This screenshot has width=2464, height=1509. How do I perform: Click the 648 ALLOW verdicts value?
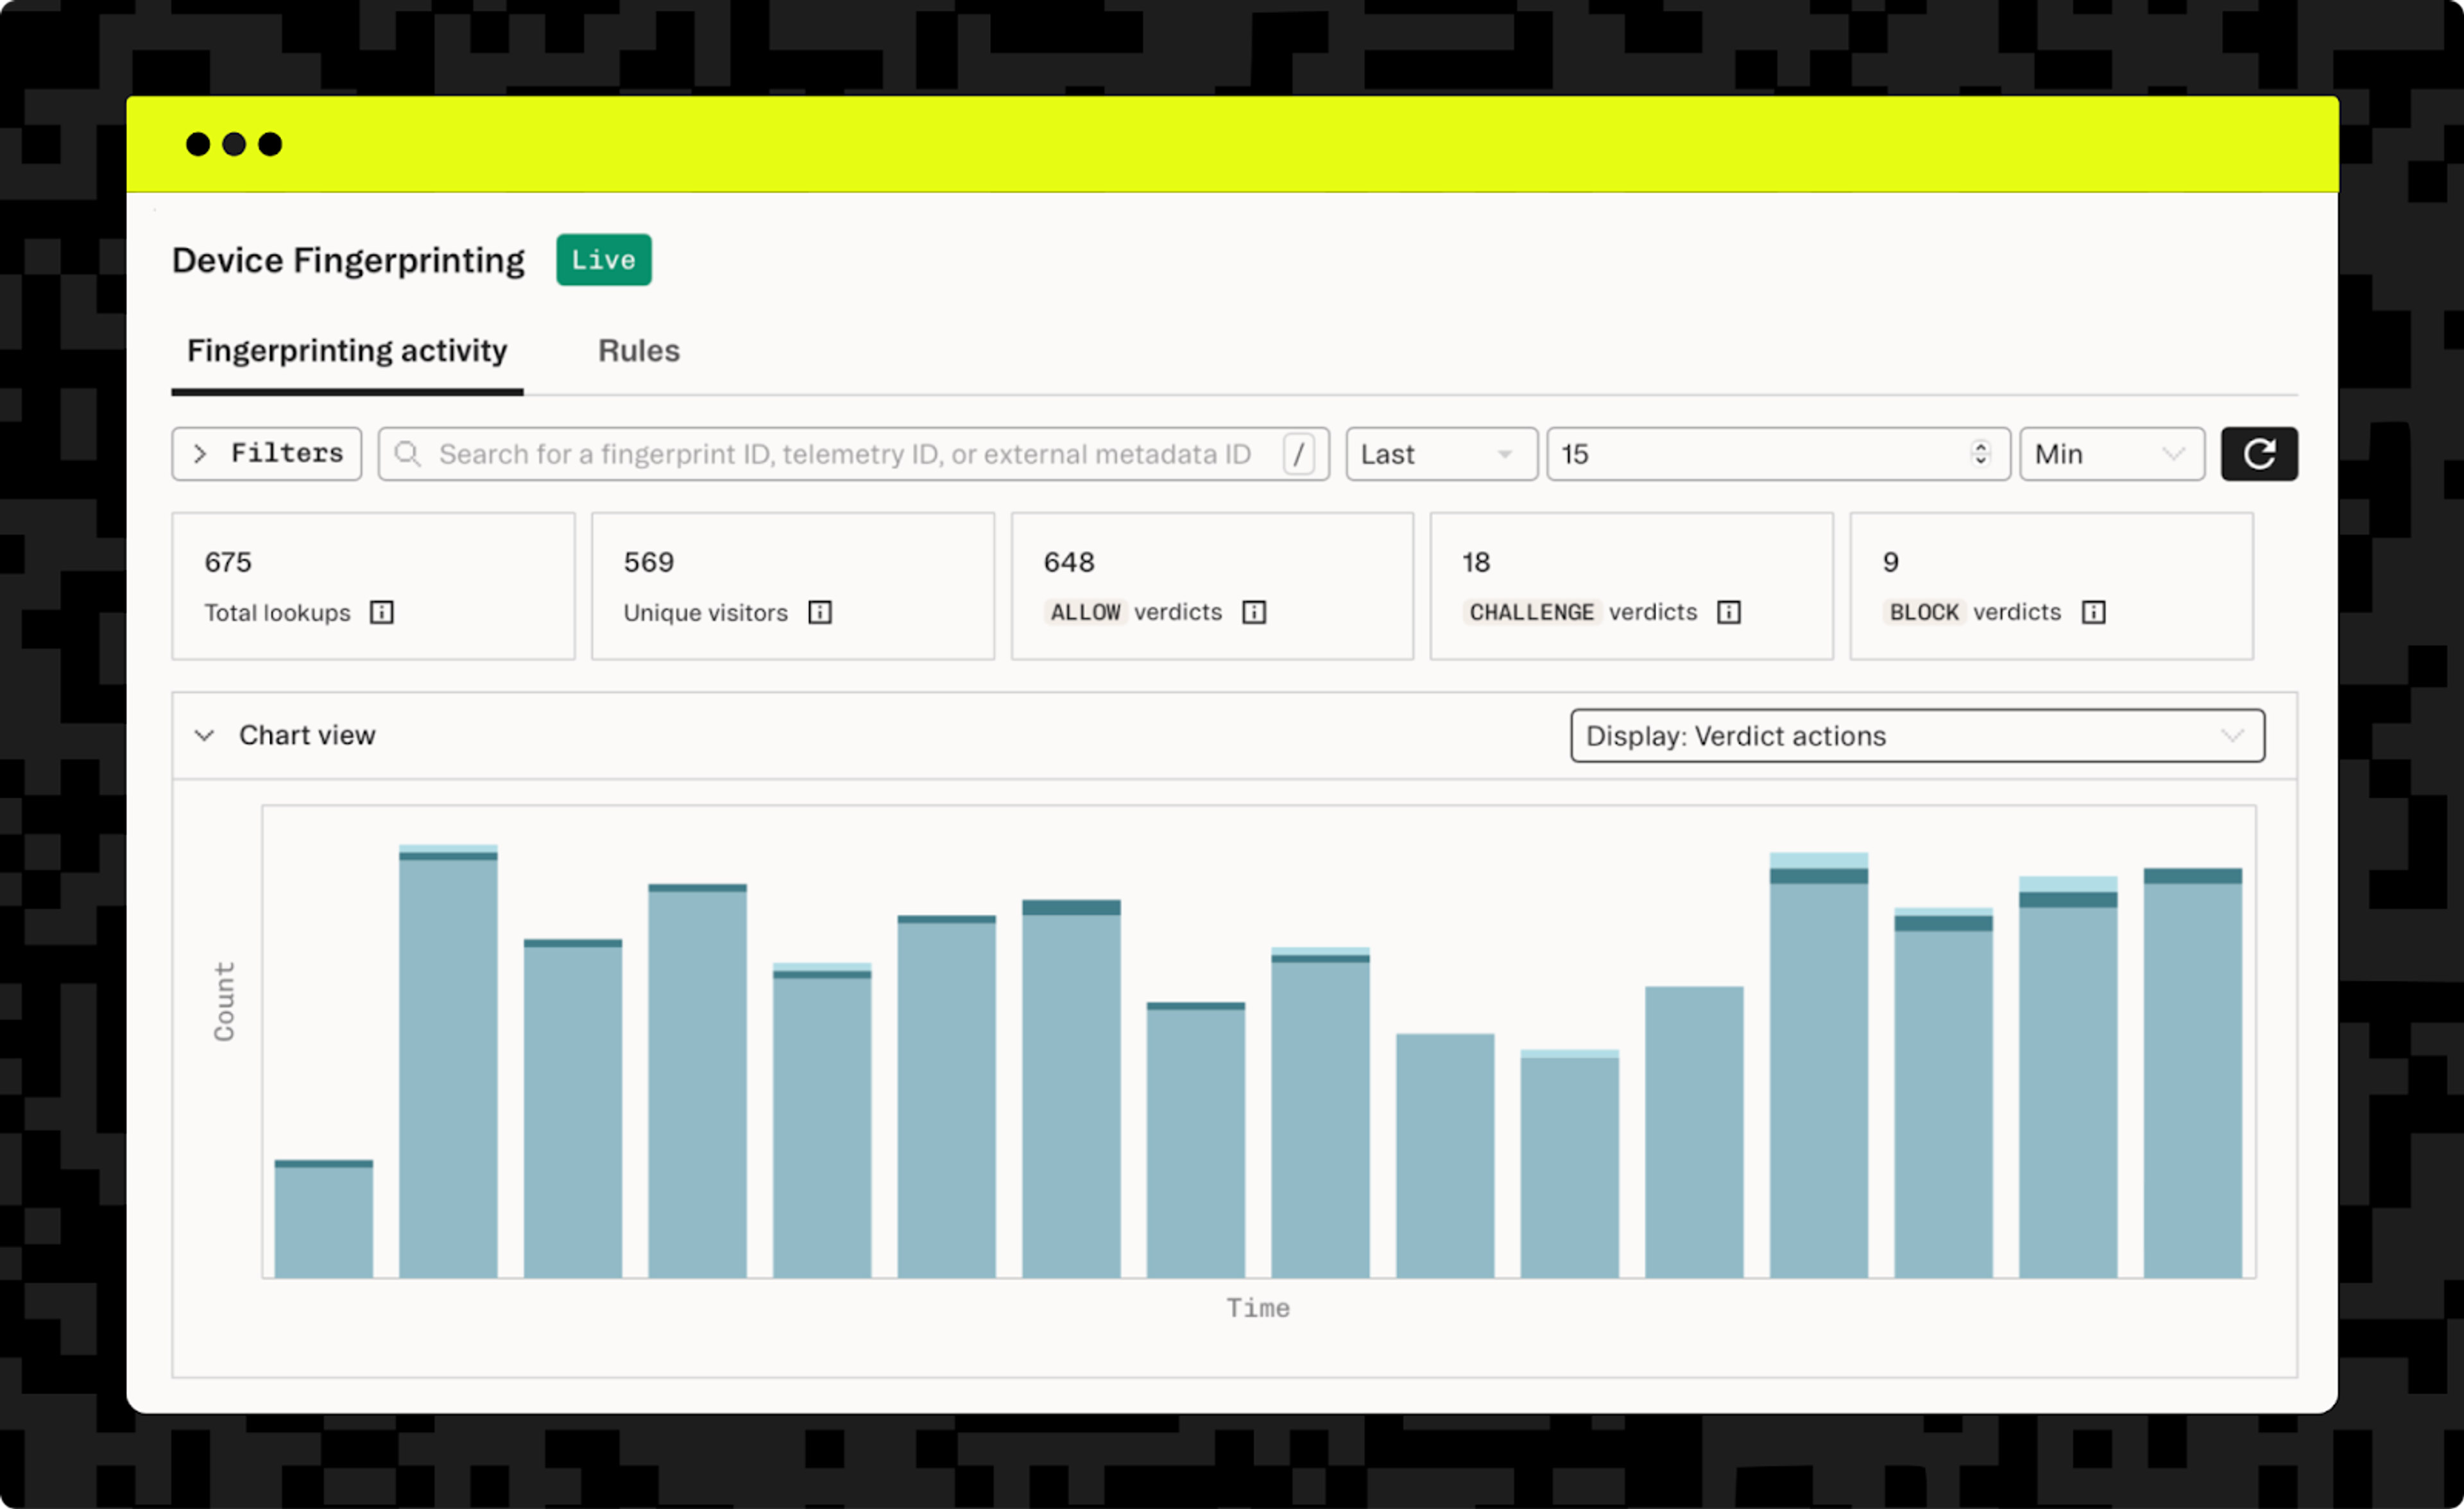point(1069,562)
